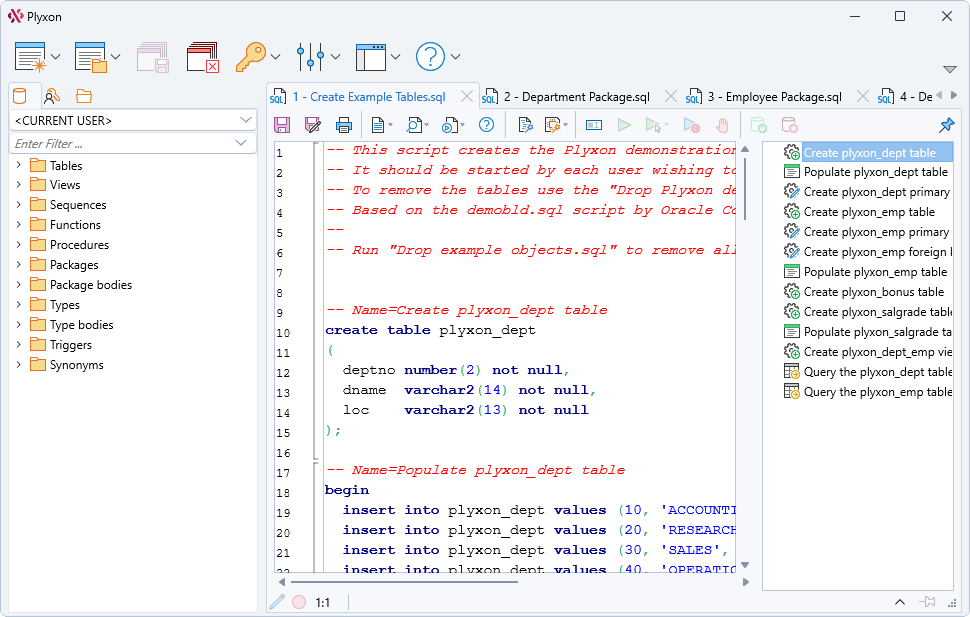Switch to 2 - Department Package.sql tab
The image size is (970, 617).
point(577,97)
